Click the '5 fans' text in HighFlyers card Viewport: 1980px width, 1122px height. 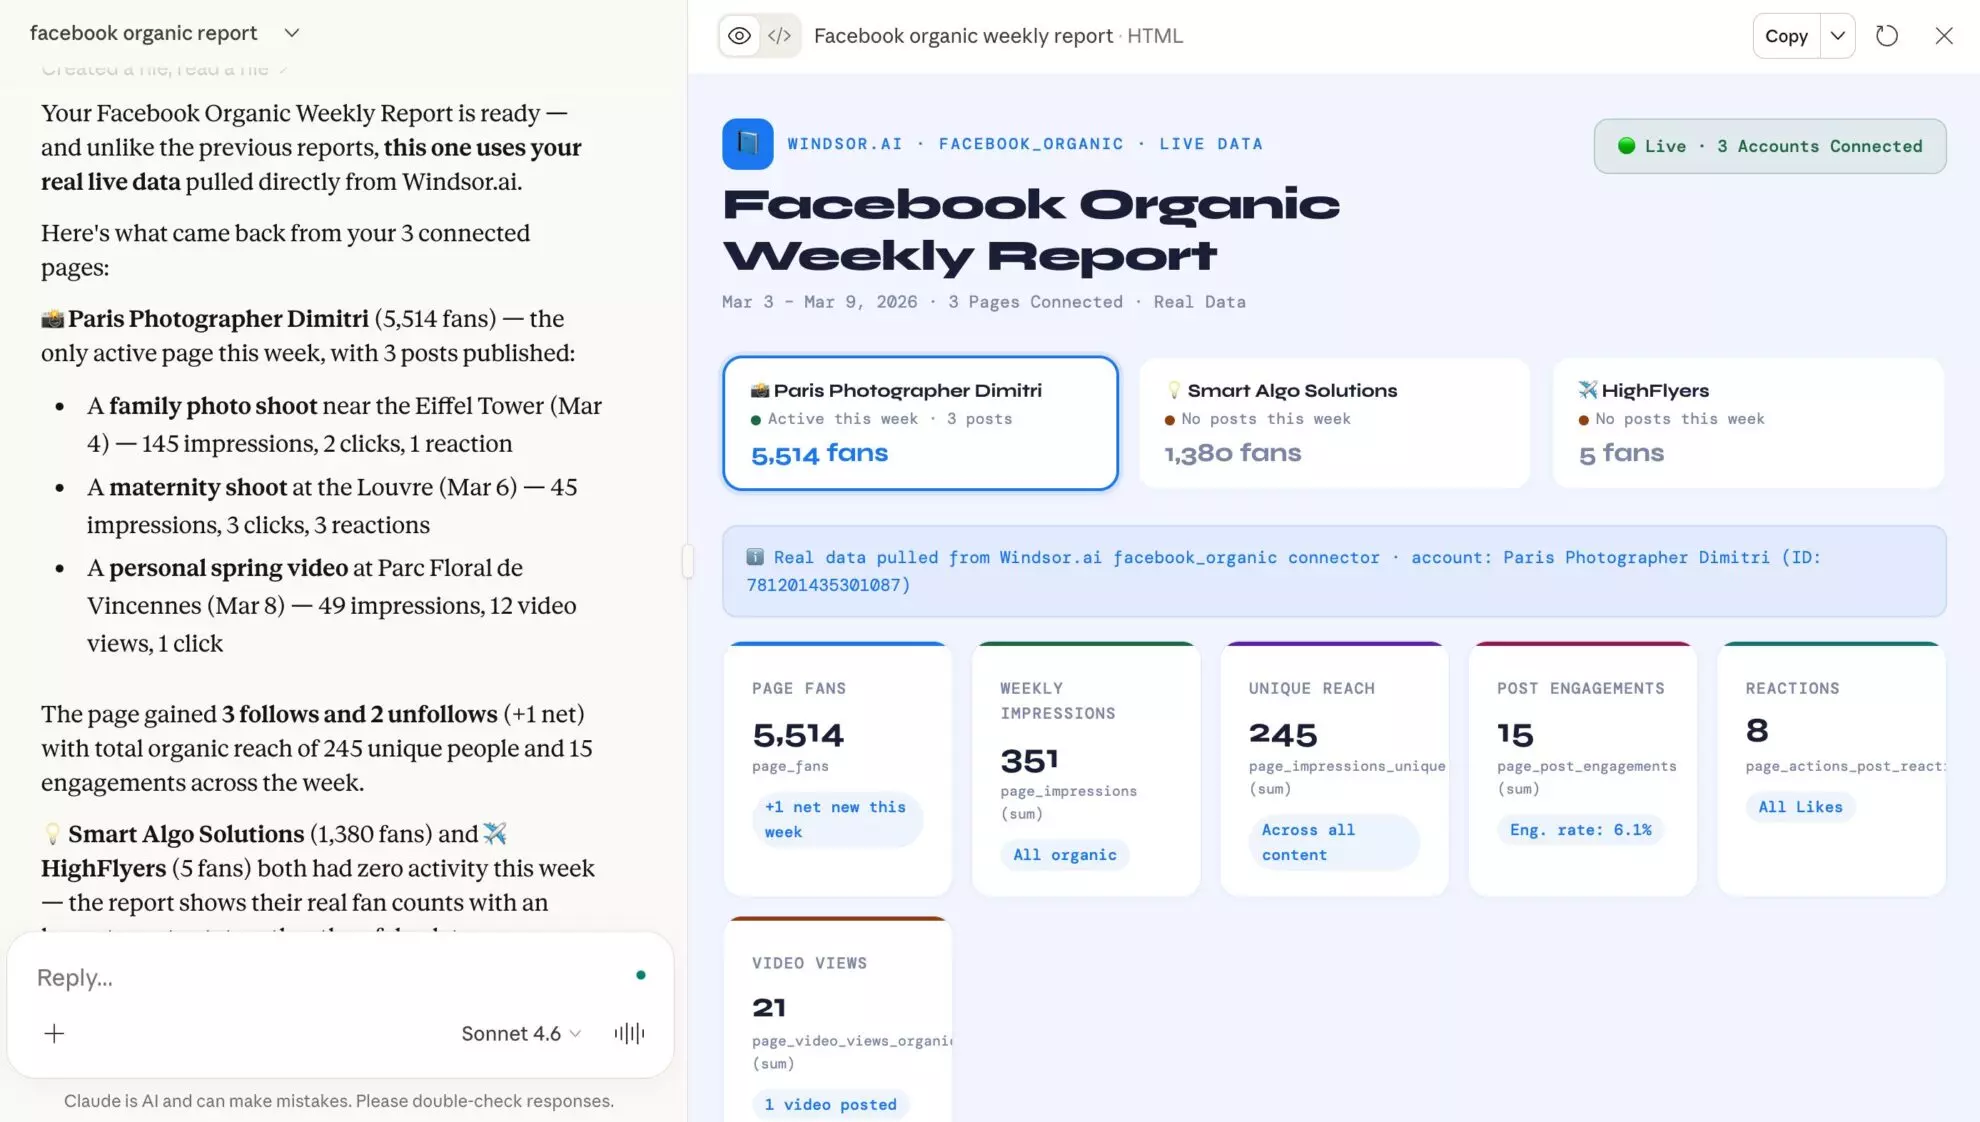click(x=1621, y=454)
